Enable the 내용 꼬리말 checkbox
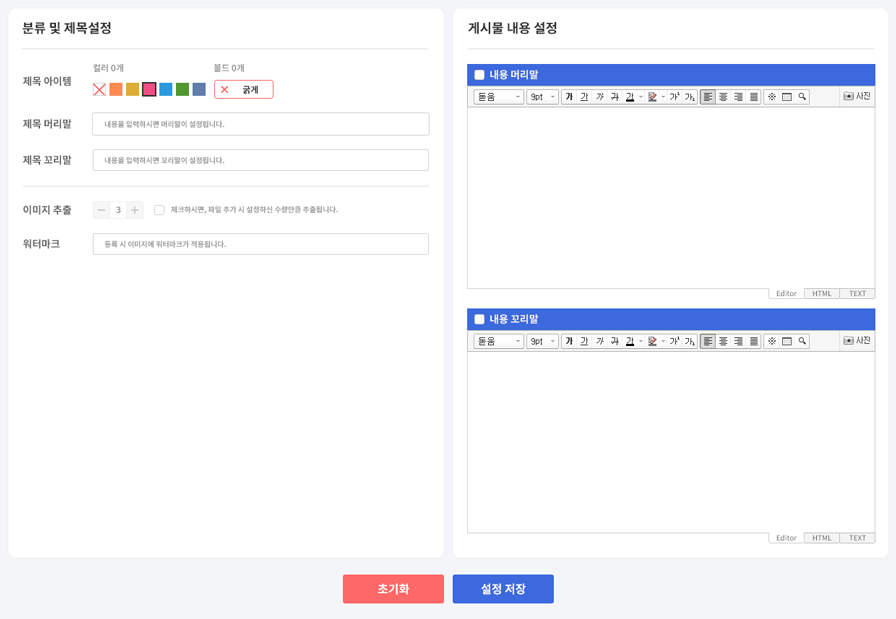 [x=480, y=319]
